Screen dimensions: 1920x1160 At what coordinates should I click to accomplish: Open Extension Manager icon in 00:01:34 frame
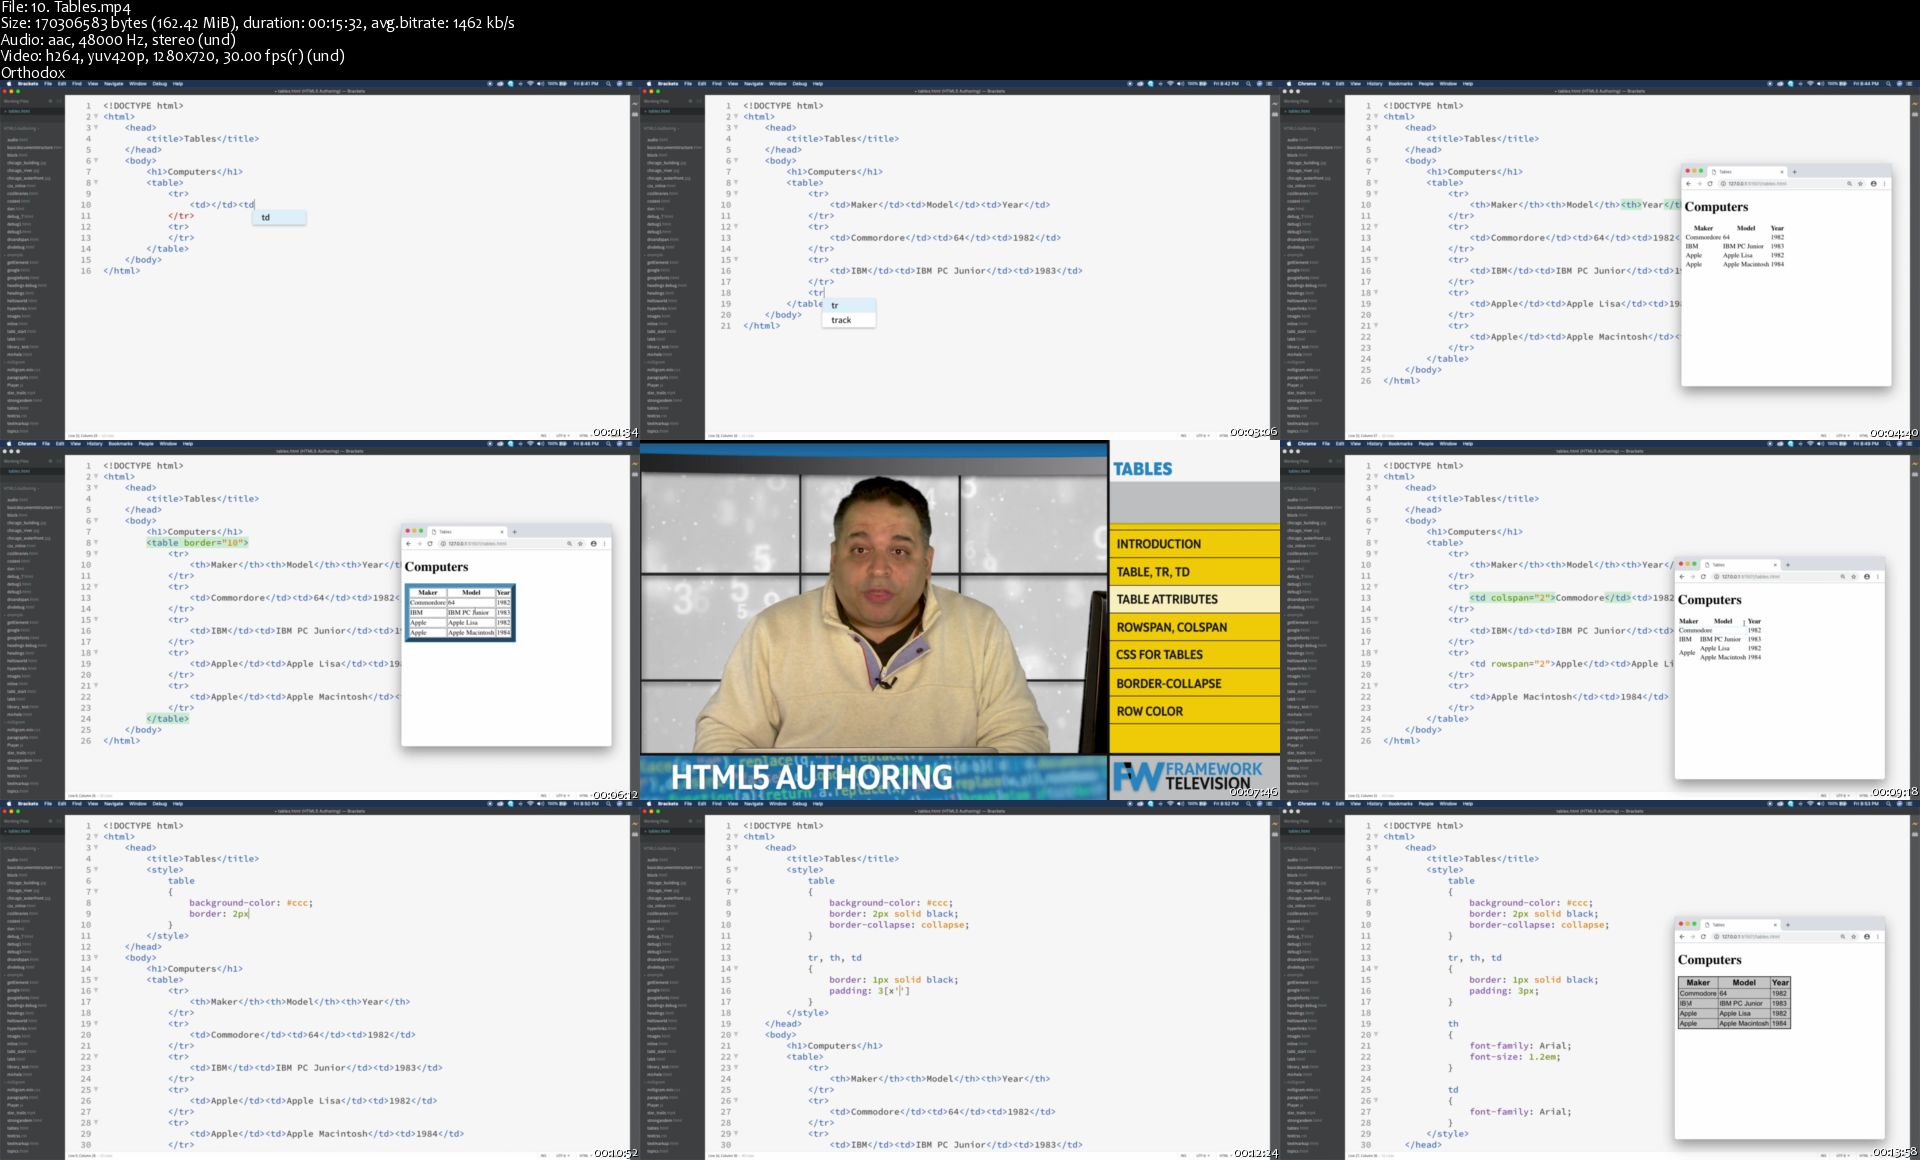pyautogui.click(x=634, y=114)
